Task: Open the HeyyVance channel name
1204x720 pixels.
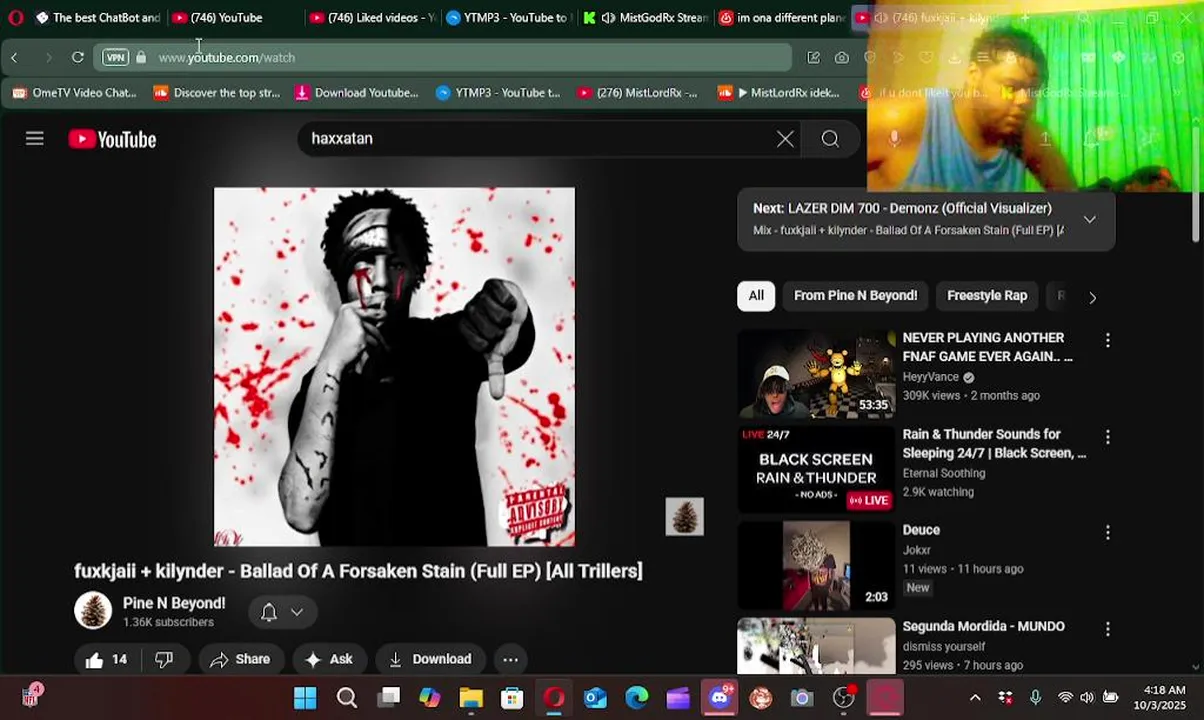Action: [931, 377]
